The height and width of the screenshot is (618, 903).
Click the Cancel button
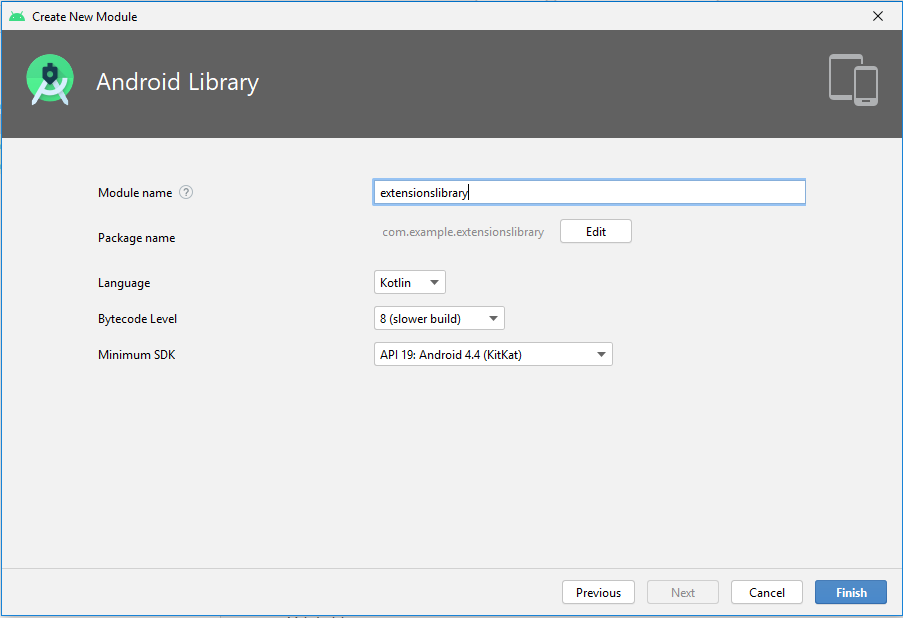(x=766, y=592)
